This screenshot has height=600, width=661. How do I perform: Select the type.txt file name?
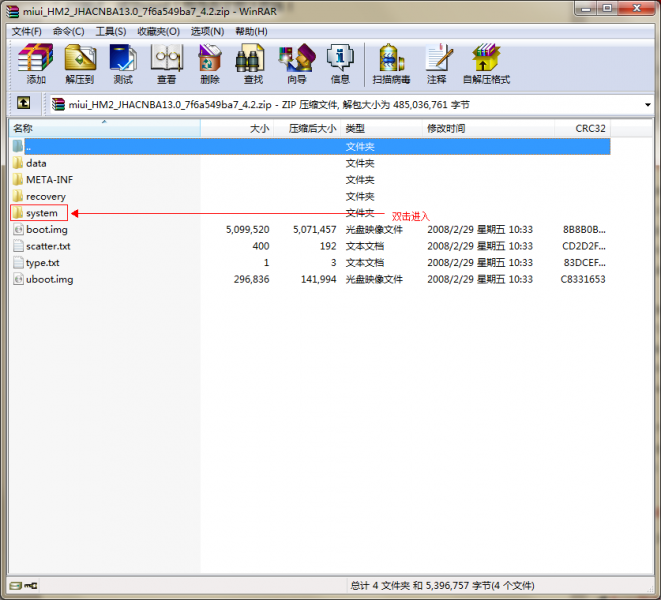tap(43, 263)
